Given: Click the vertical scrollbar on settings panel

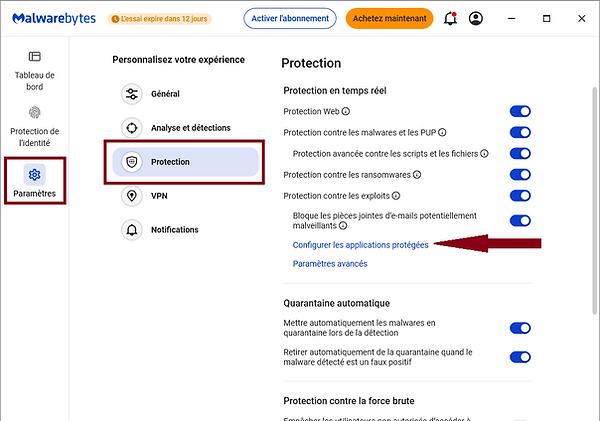Looking at the screenshot, I should point(595,200).
